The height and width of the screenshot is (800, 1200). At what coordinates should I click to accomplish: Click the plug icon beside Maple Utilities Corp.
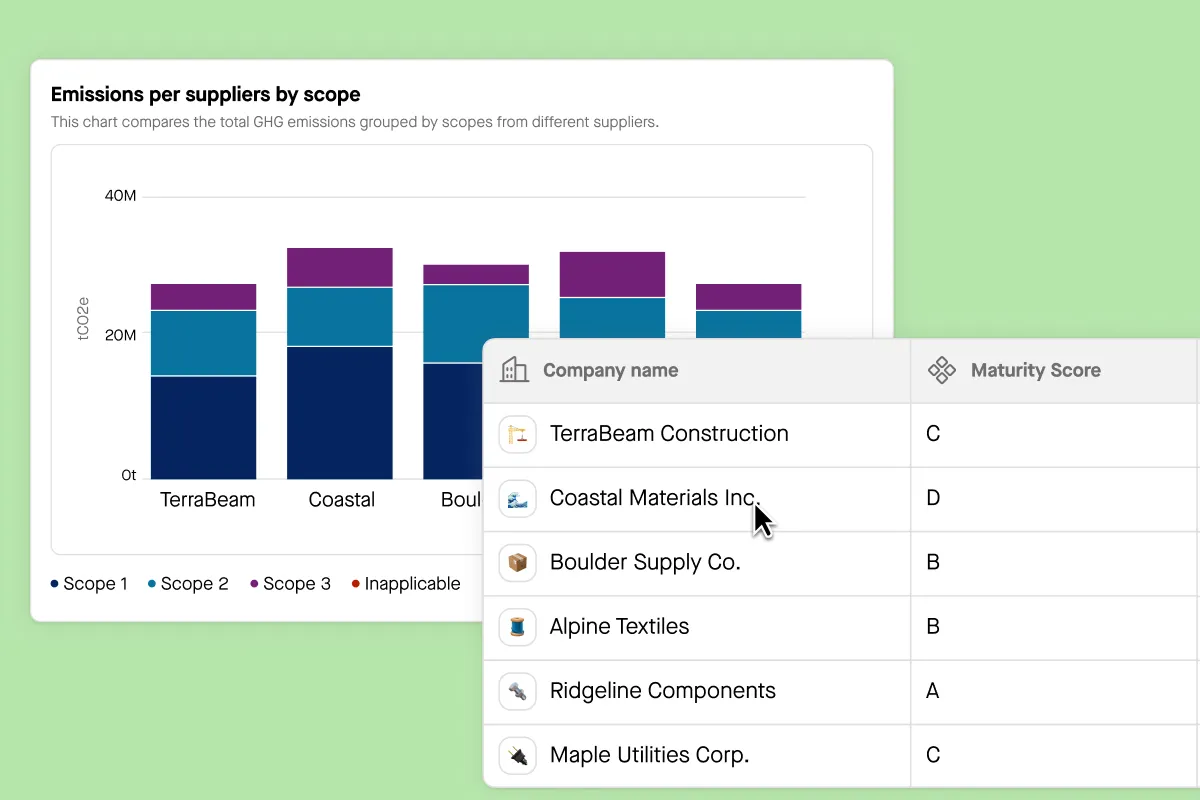517,755
